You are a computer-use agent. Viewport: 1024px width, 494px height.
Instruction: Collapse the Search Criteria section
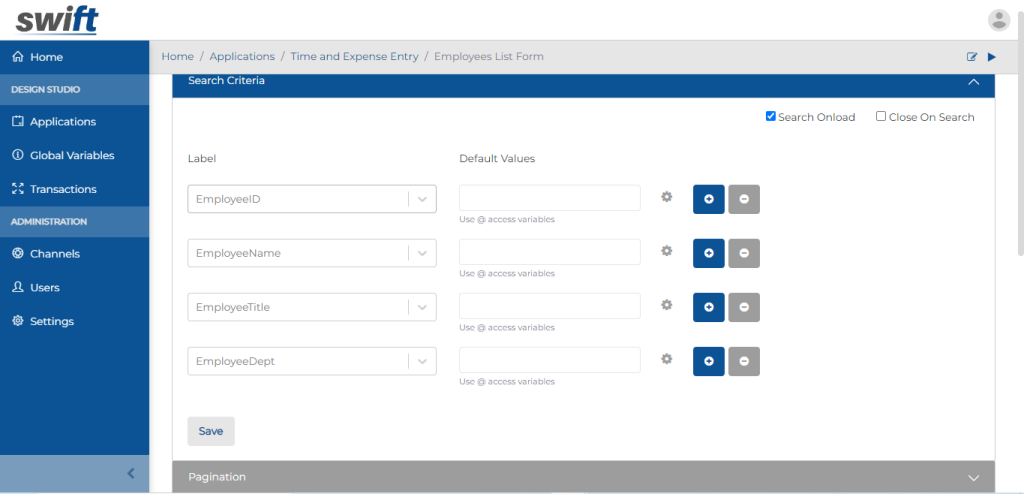[x=974, y=82]
